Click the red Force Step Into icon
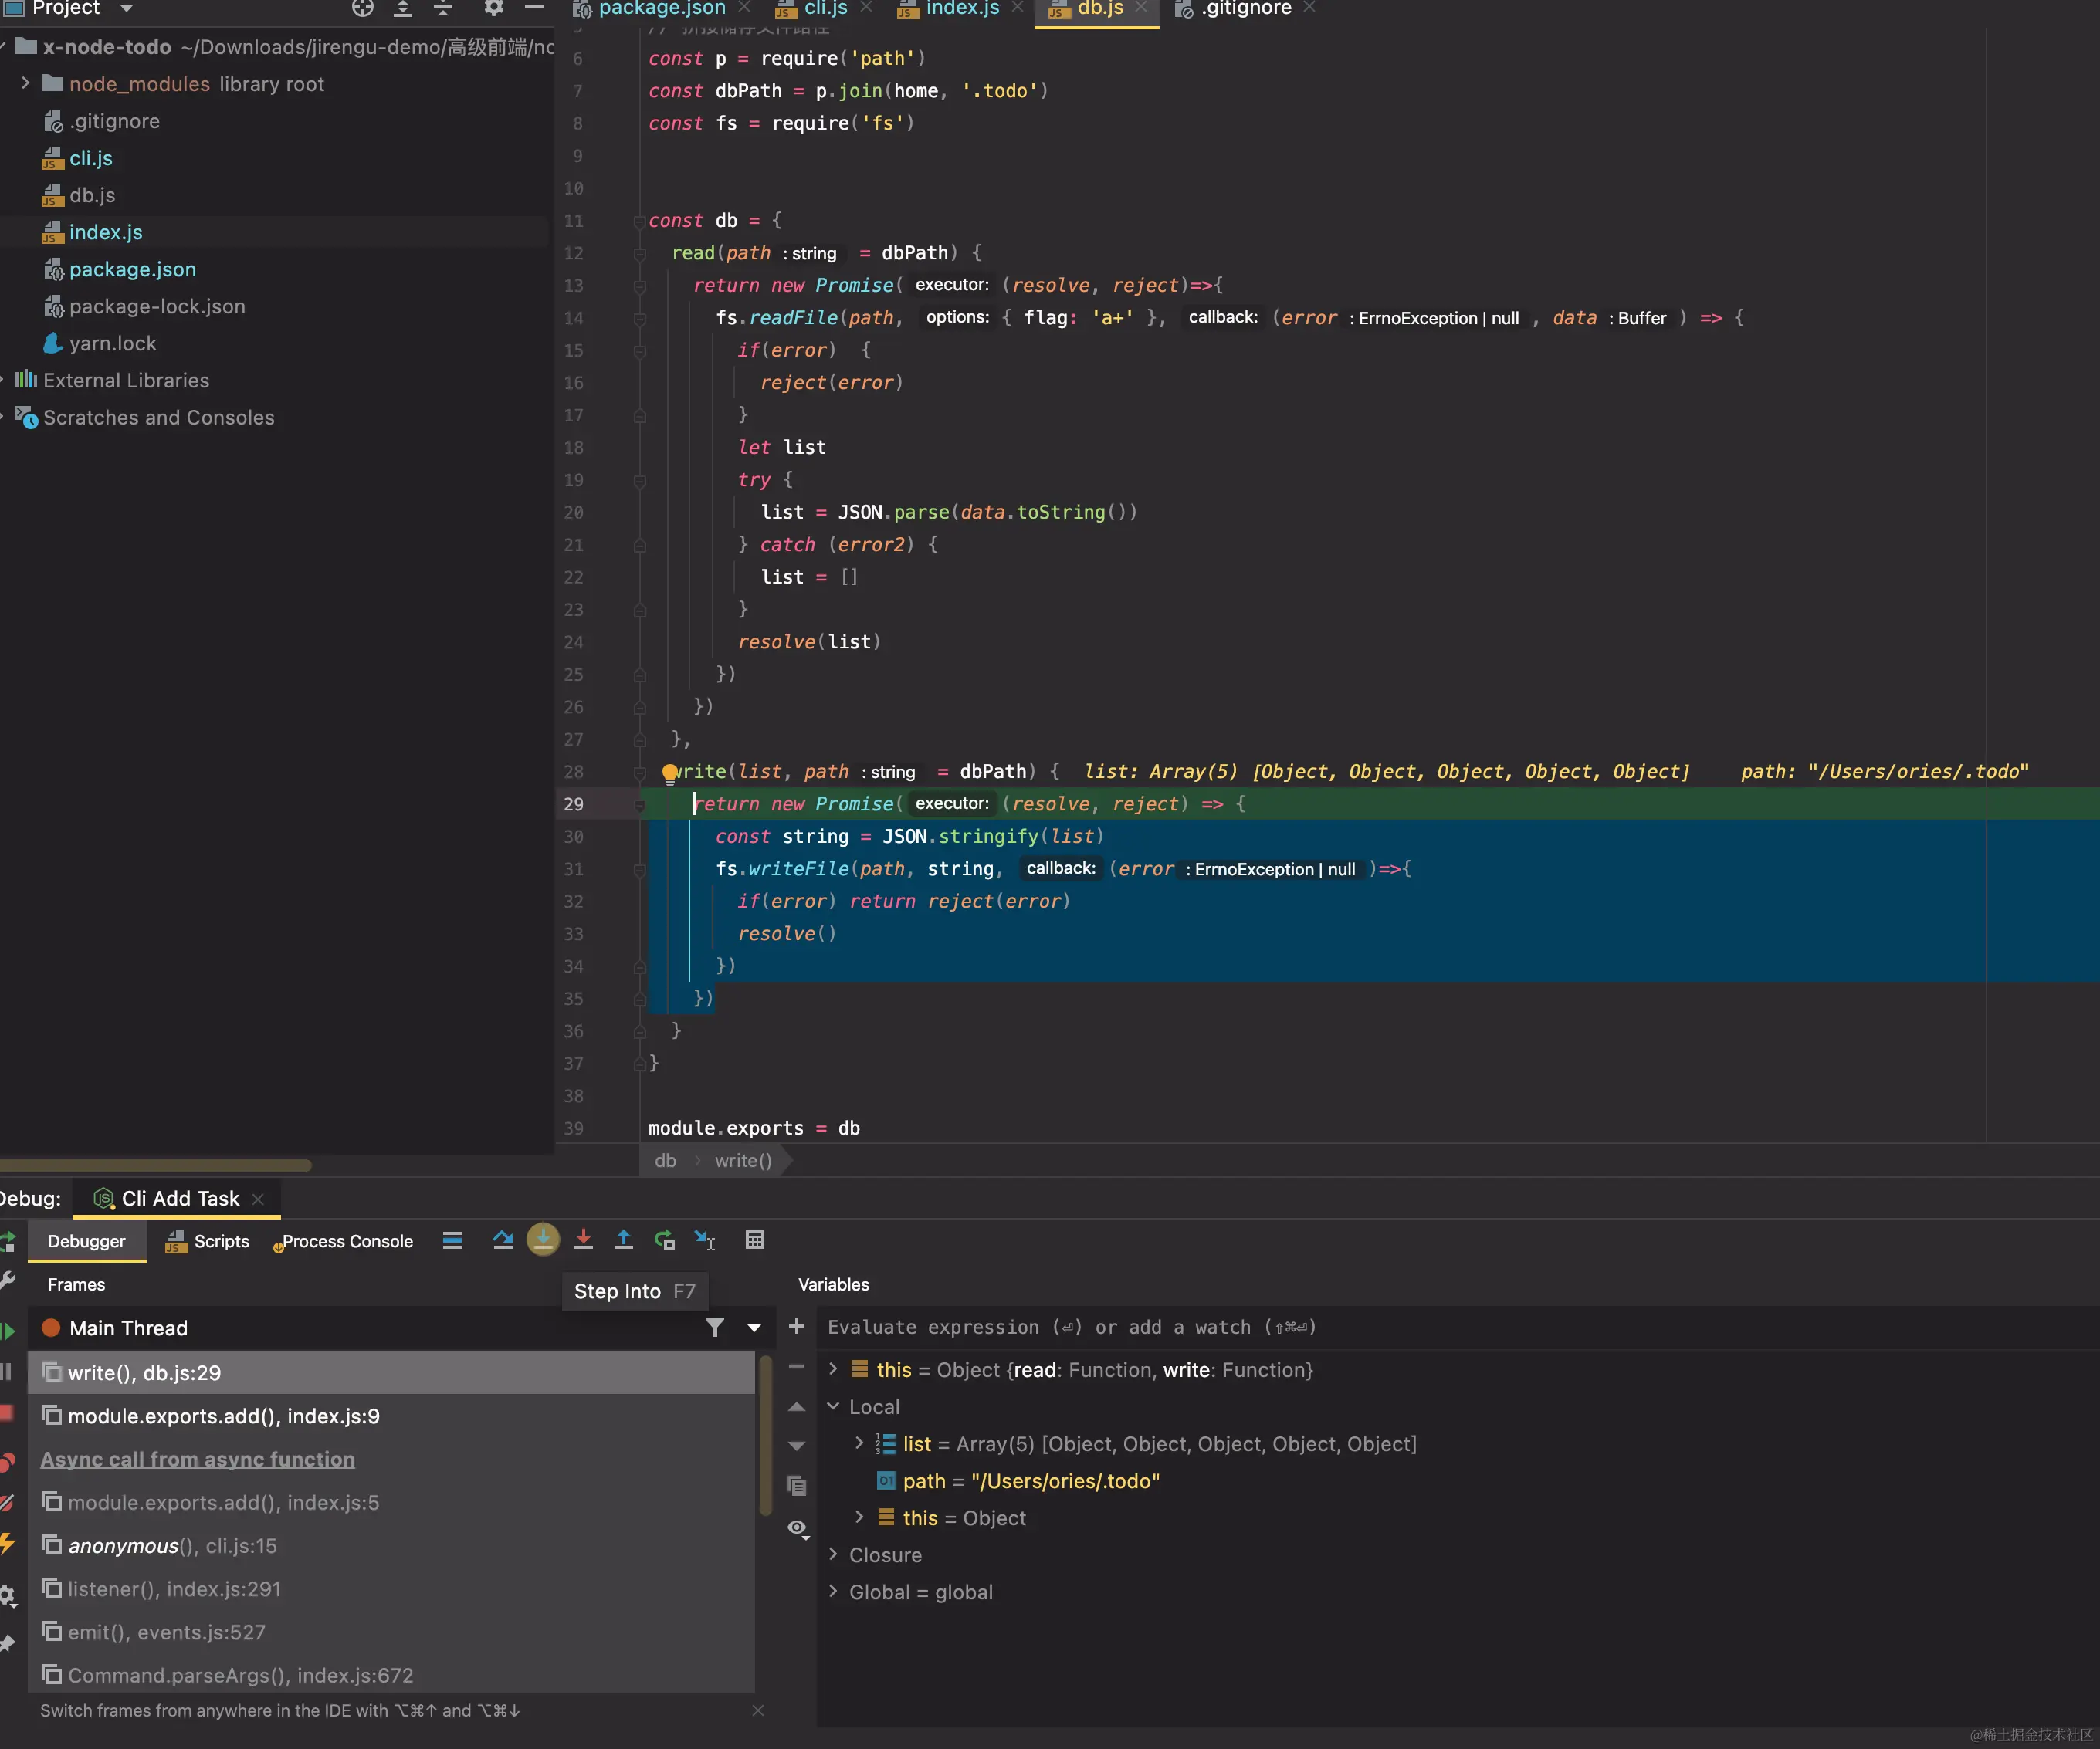 tap(583, 1240)
